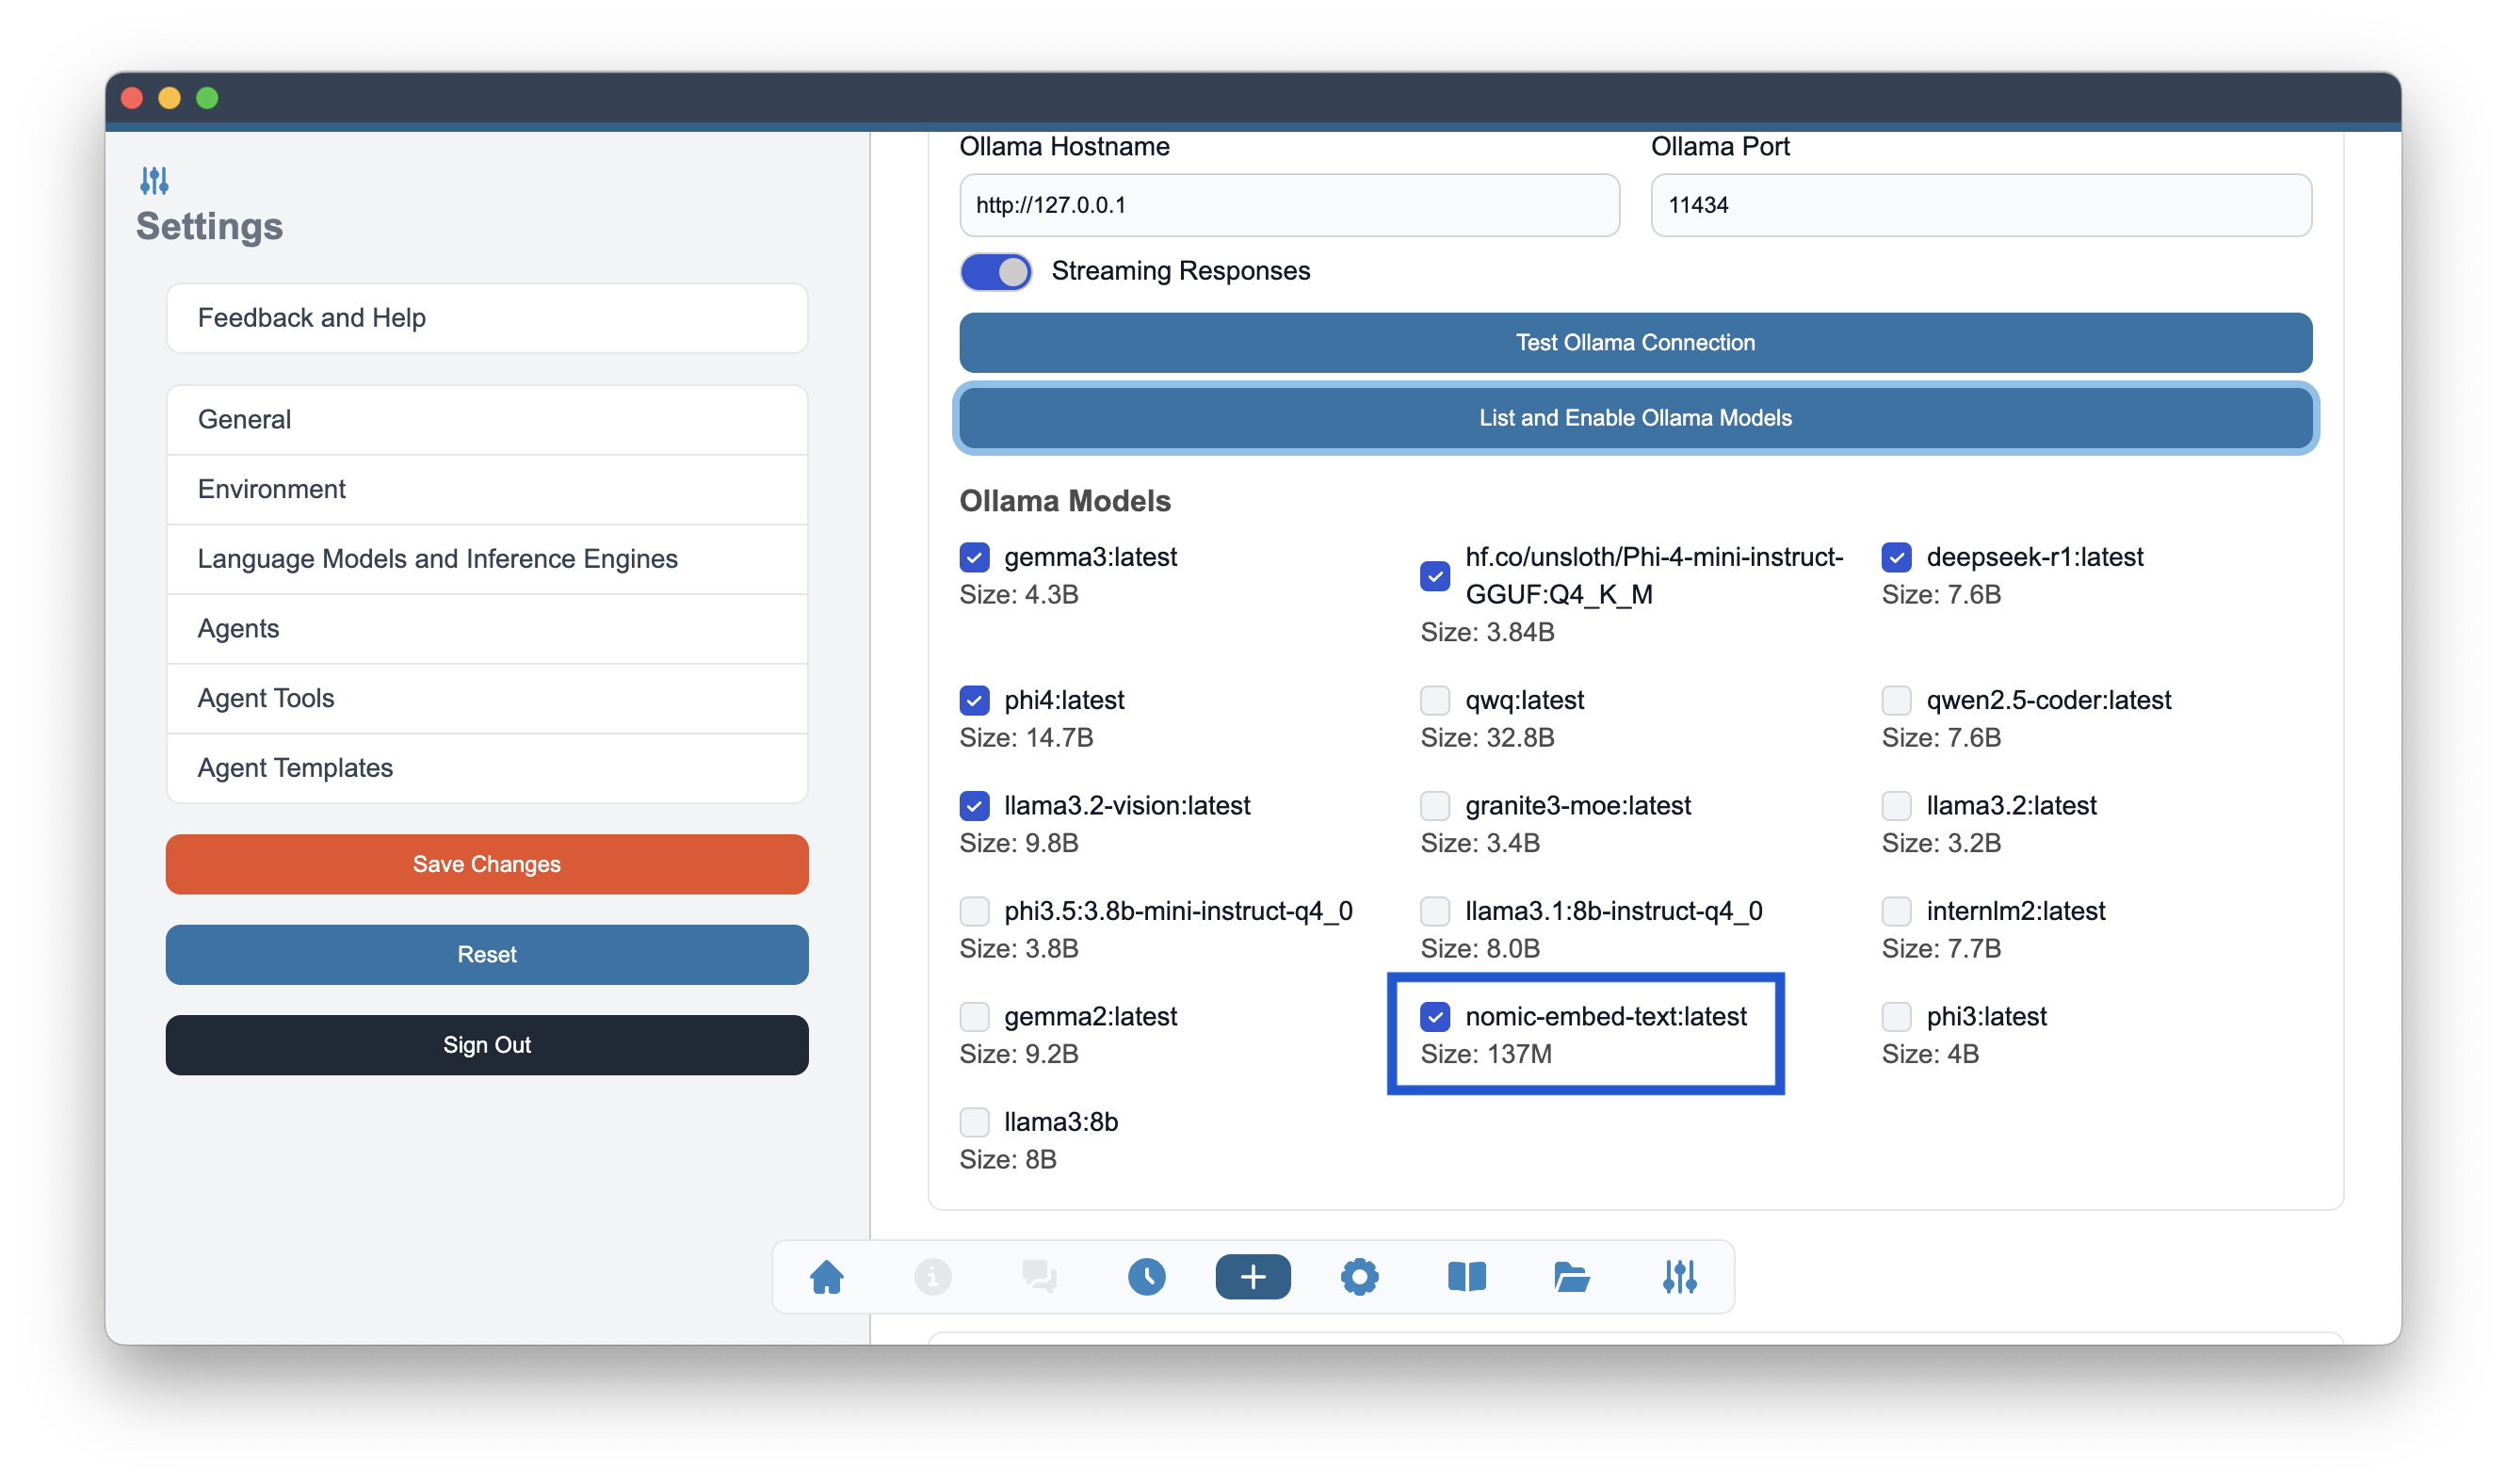Enable granite3-moe:latest checkbox

pyautogui.click(x=1435, y=805)
